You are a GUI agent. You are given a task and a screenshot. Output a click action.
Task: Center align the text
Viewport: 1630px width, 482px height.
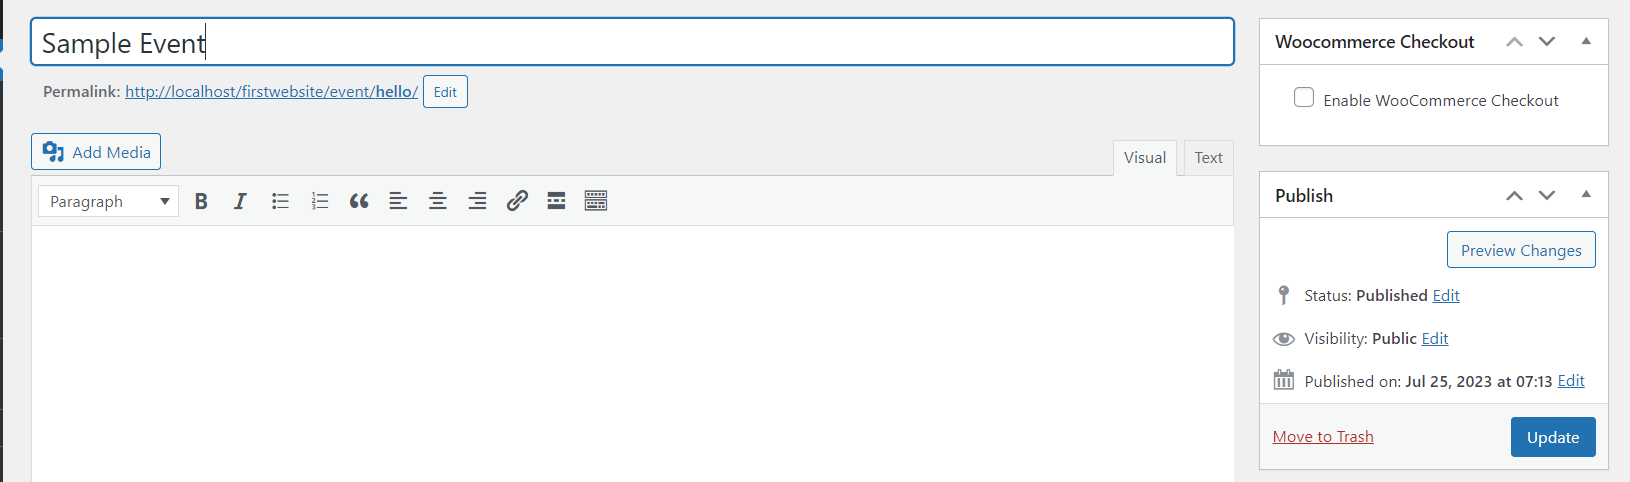click(x=438, y=201)
